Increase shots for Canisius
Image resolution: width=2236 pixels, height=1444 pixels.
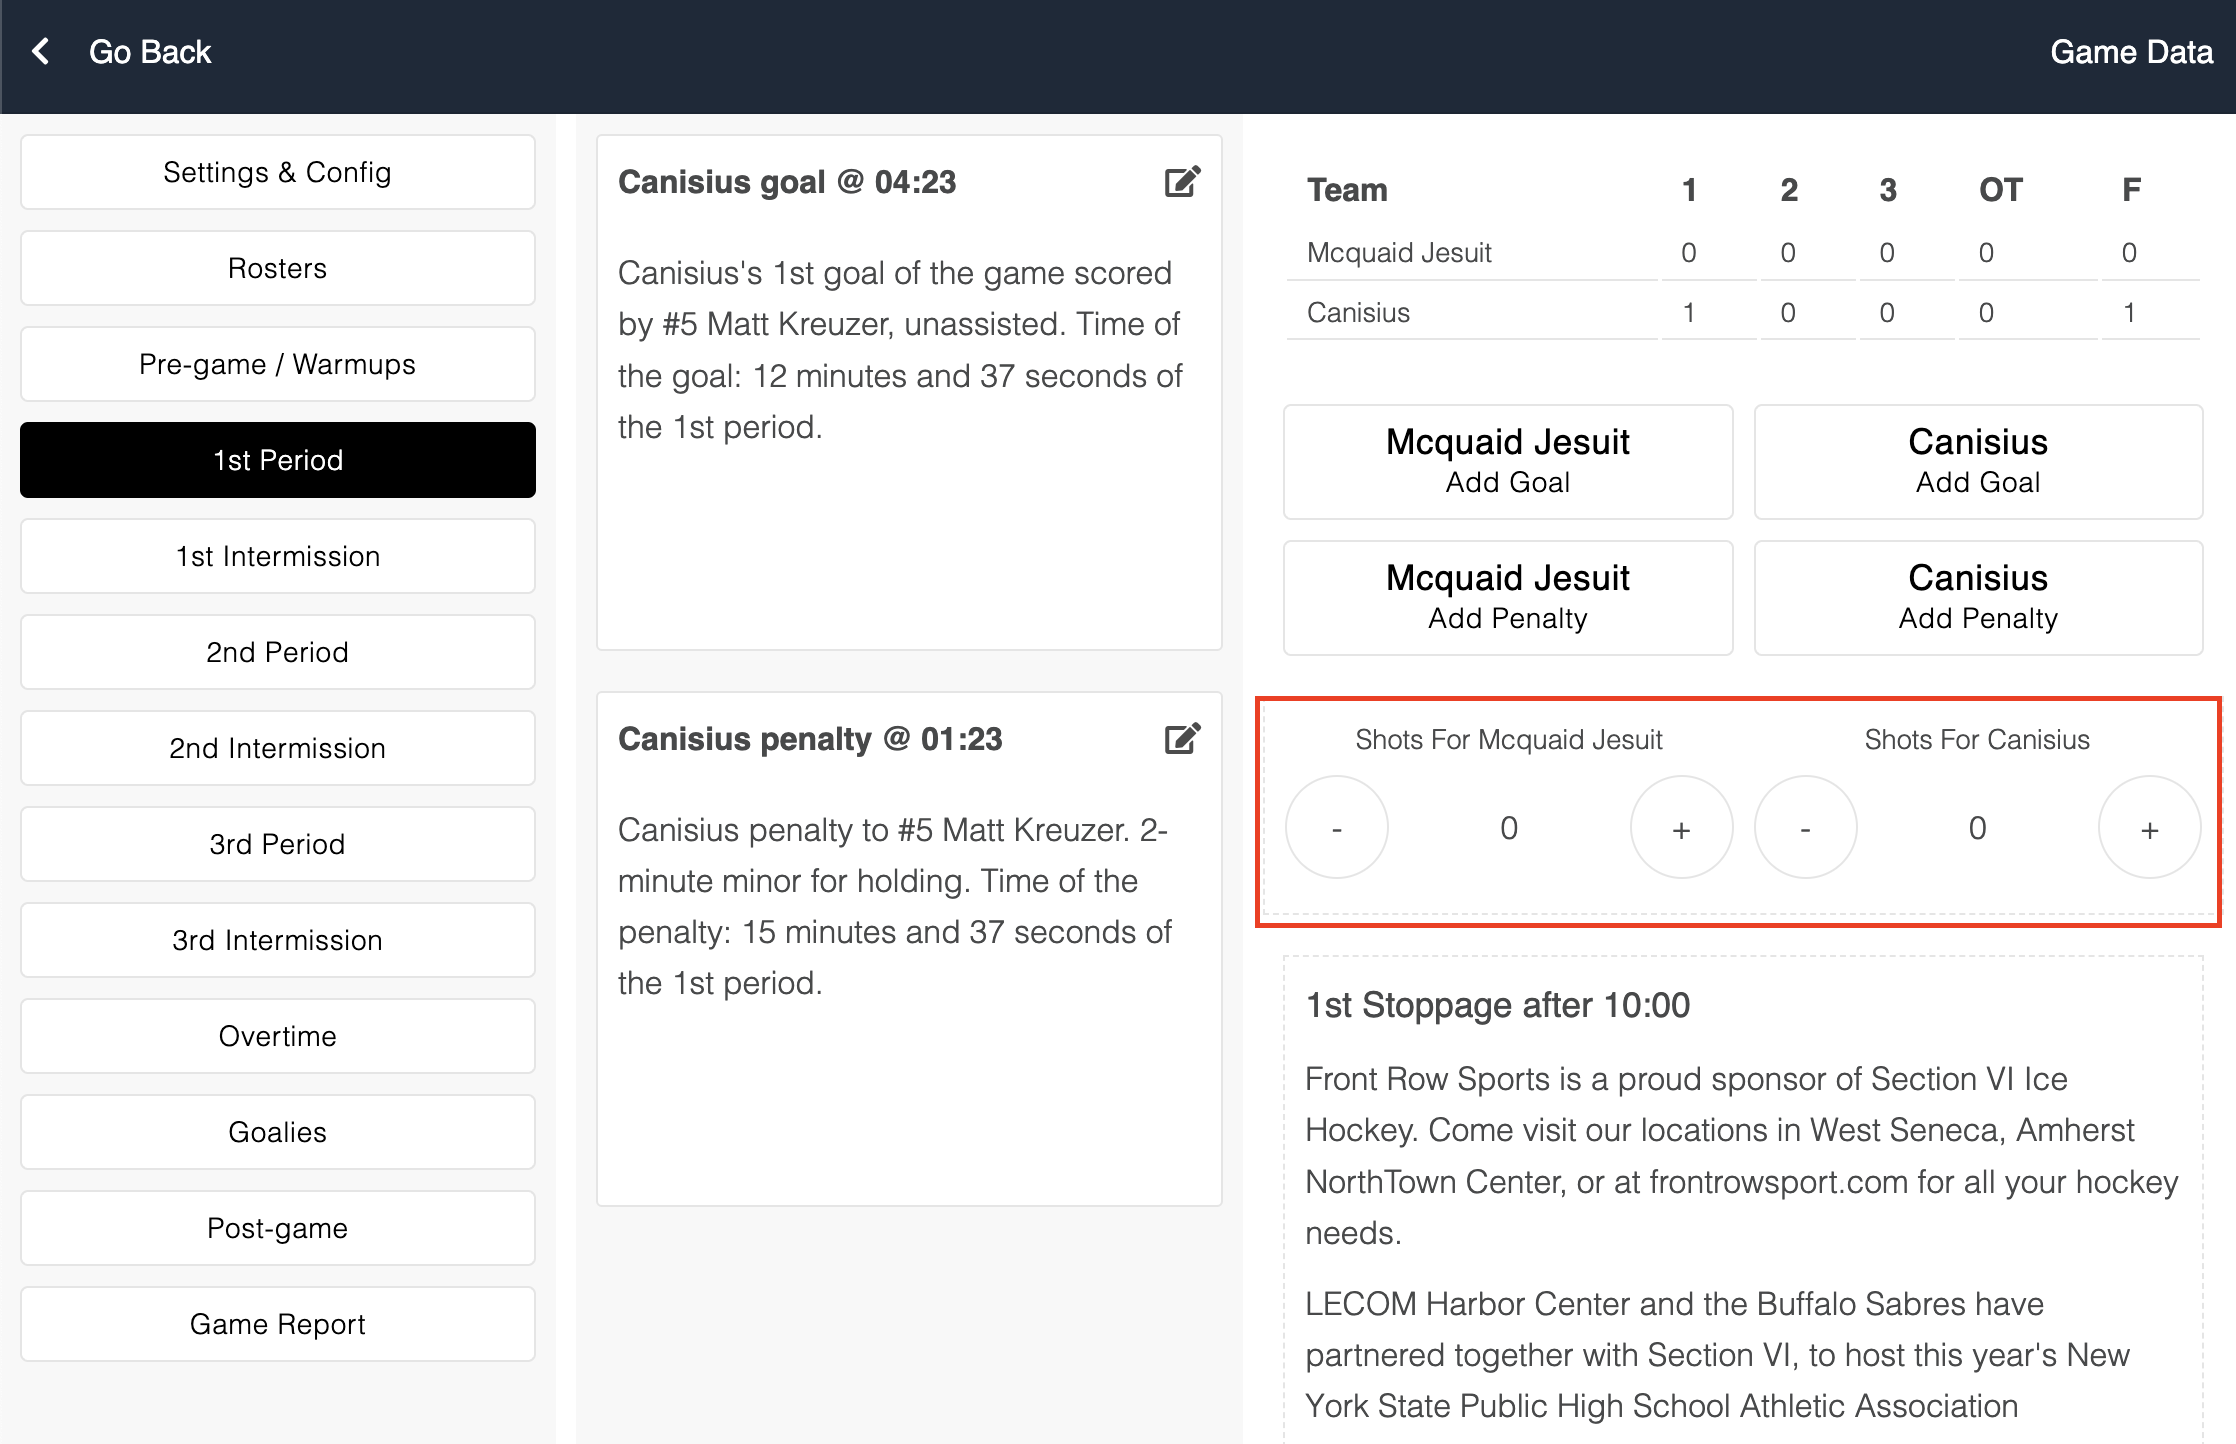click(2149, 828)
